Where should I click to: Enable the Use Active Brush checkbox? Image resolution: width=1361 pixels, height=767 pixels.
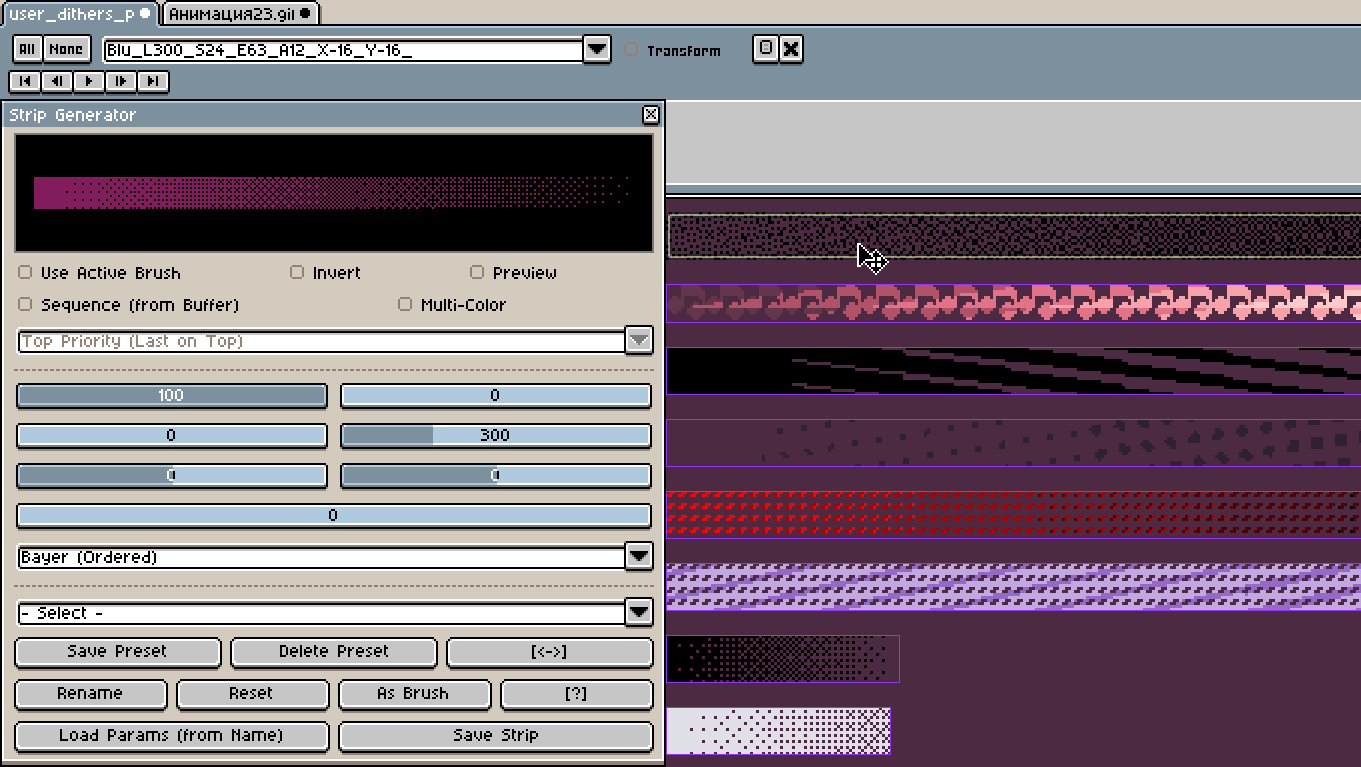coord(25,273)
